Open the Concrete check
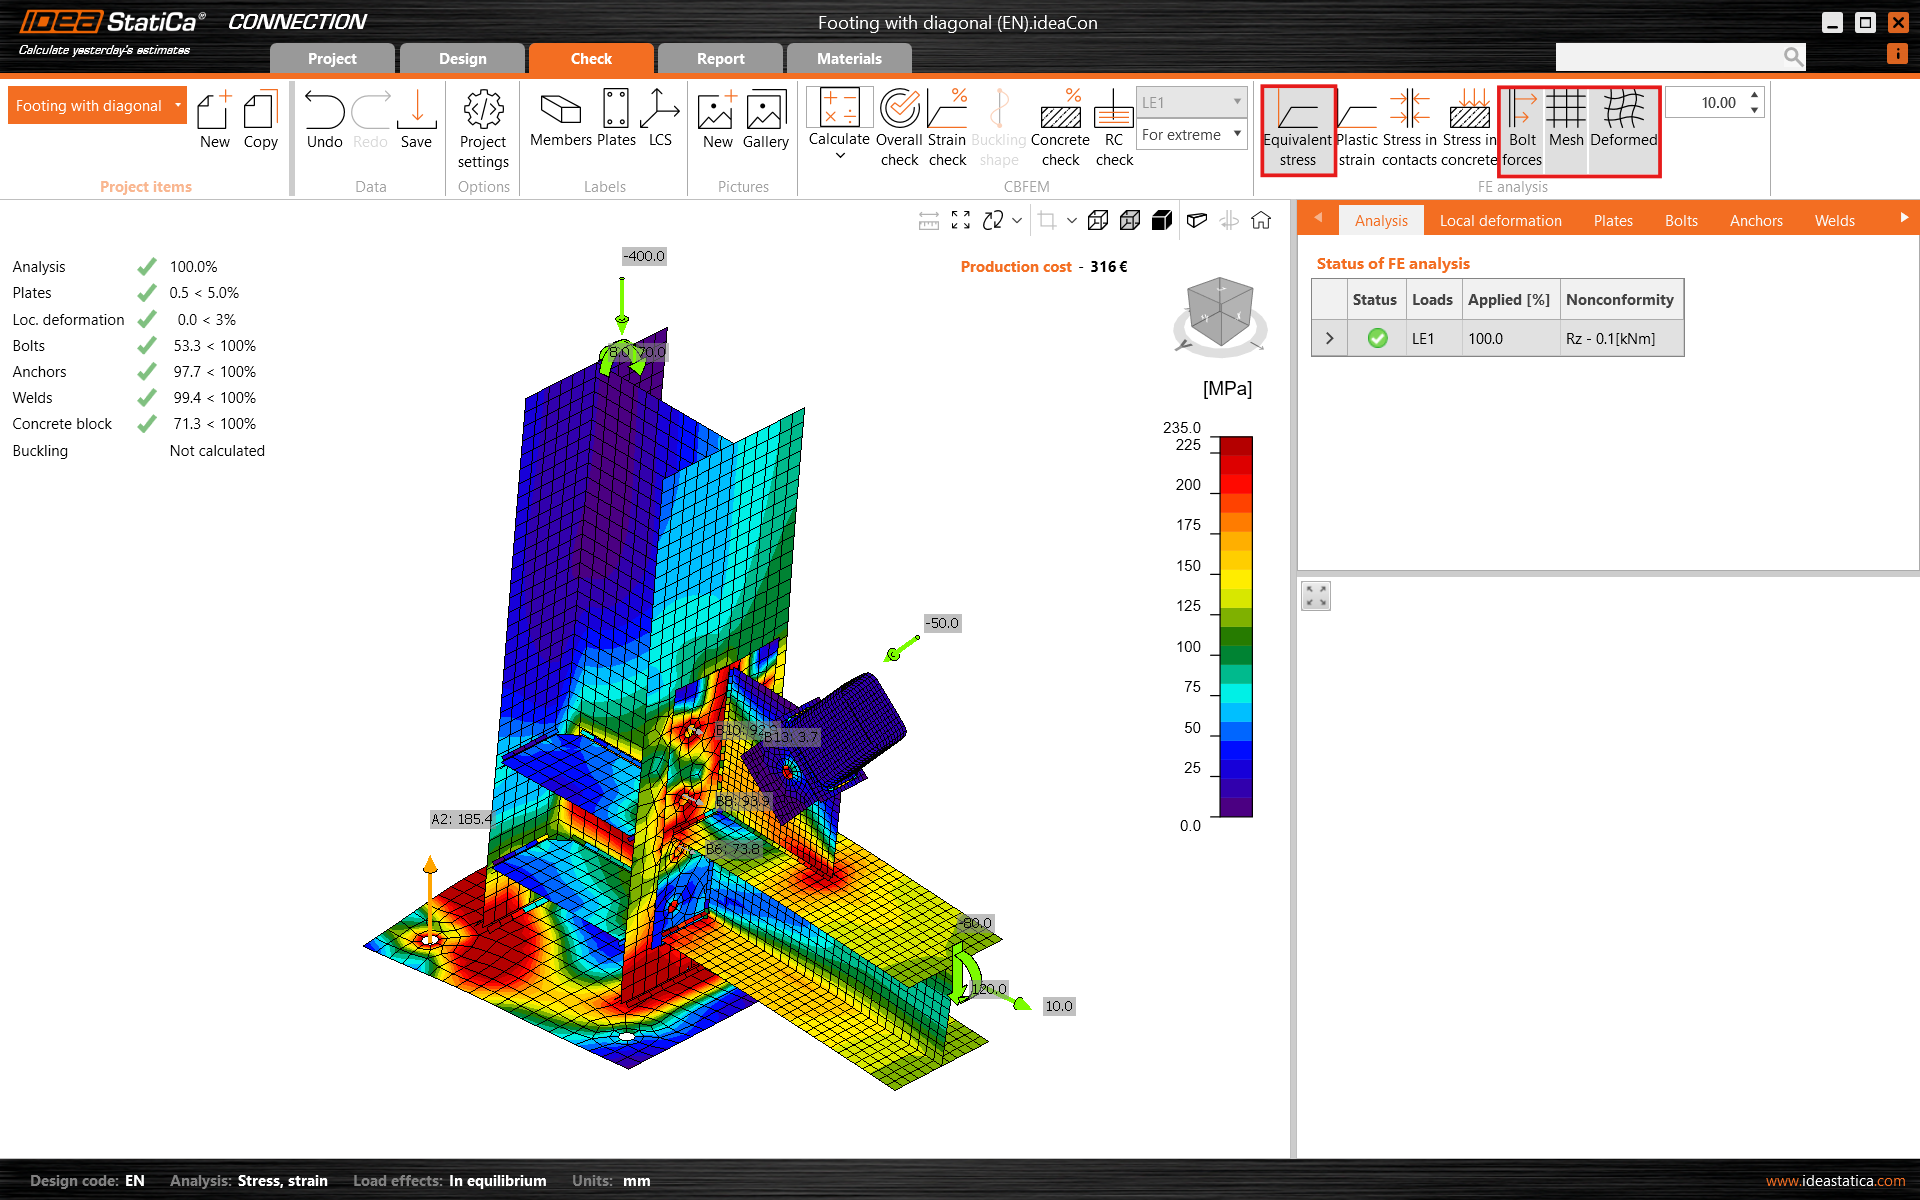 click(x=1060, y=128)
